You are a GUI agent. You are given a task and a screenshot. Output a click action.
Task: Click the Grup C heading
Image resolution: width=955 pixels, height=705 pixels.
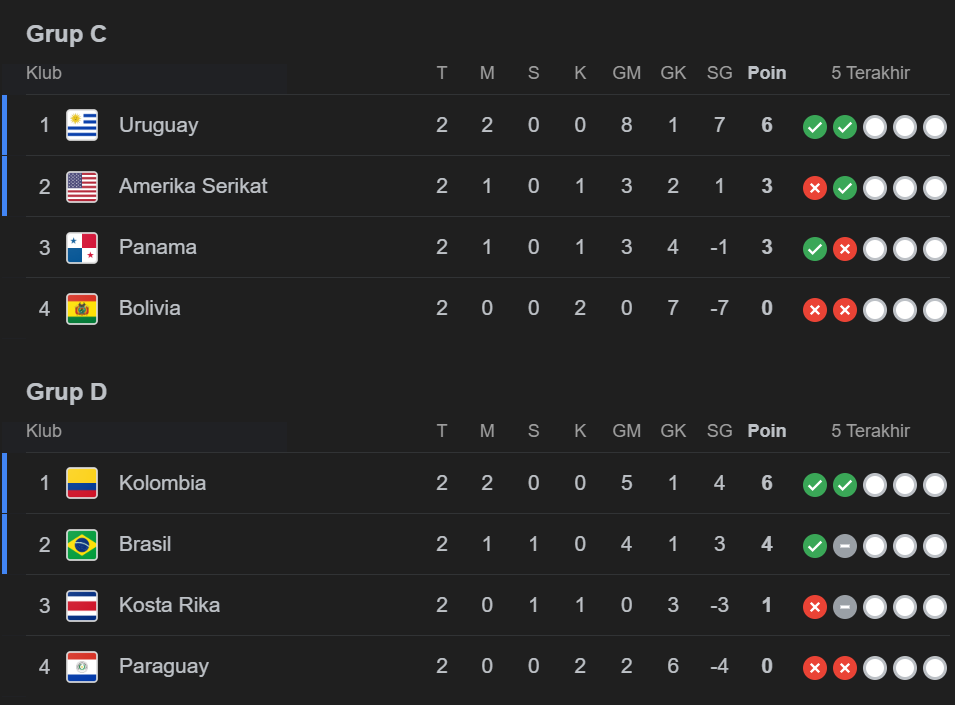click(66, 34)
